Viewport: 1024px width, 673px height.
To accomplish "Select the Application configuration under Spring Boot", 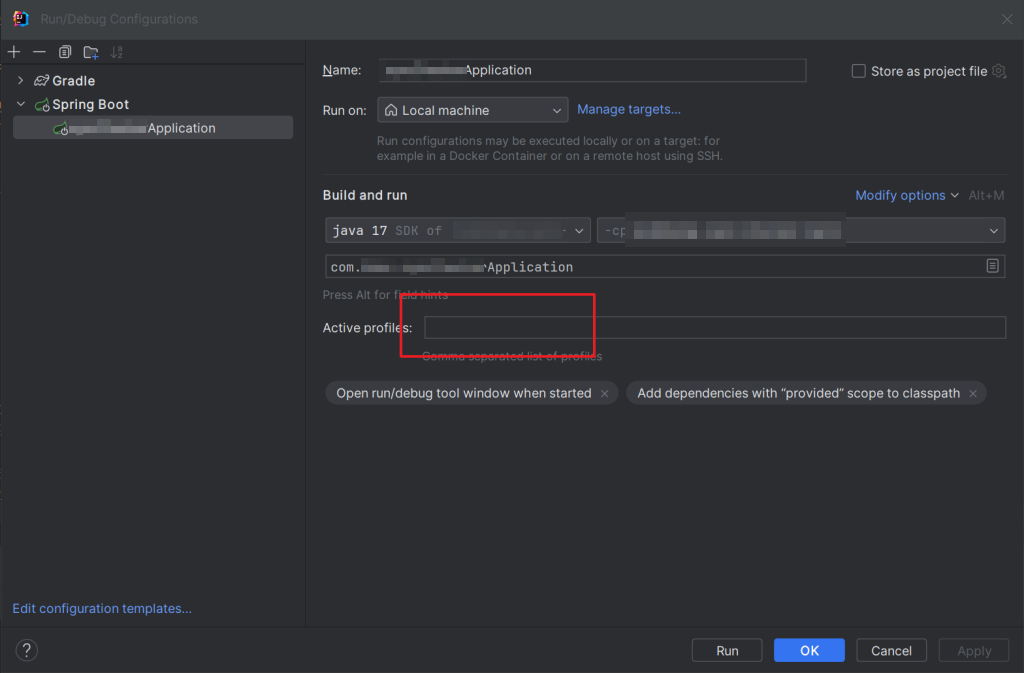I will point(150,127).
